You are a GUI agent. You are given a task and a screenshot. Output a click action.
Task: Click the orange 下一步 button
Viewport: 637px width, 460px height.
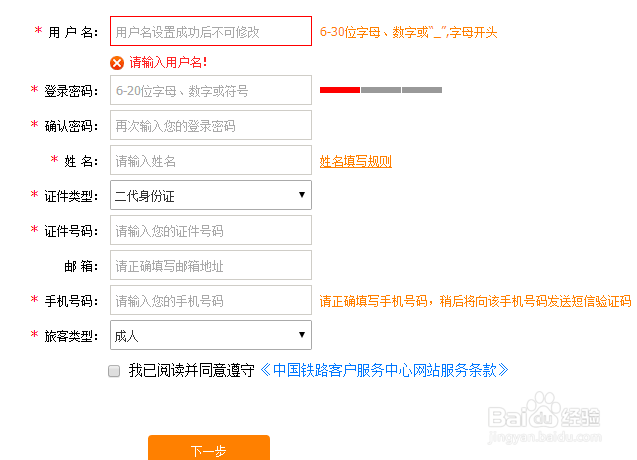[x=209, y=448]
